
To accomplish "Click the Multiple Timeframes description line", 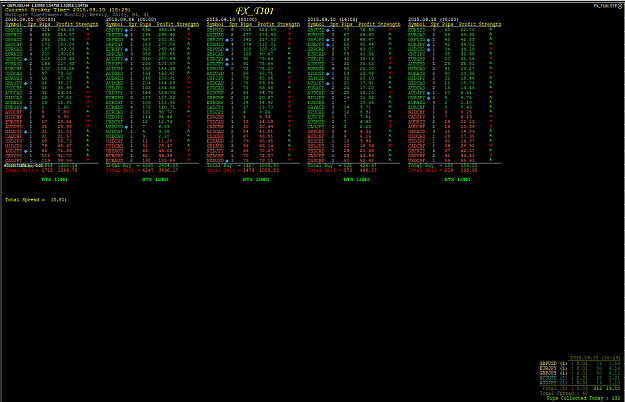I will point(77,14).
